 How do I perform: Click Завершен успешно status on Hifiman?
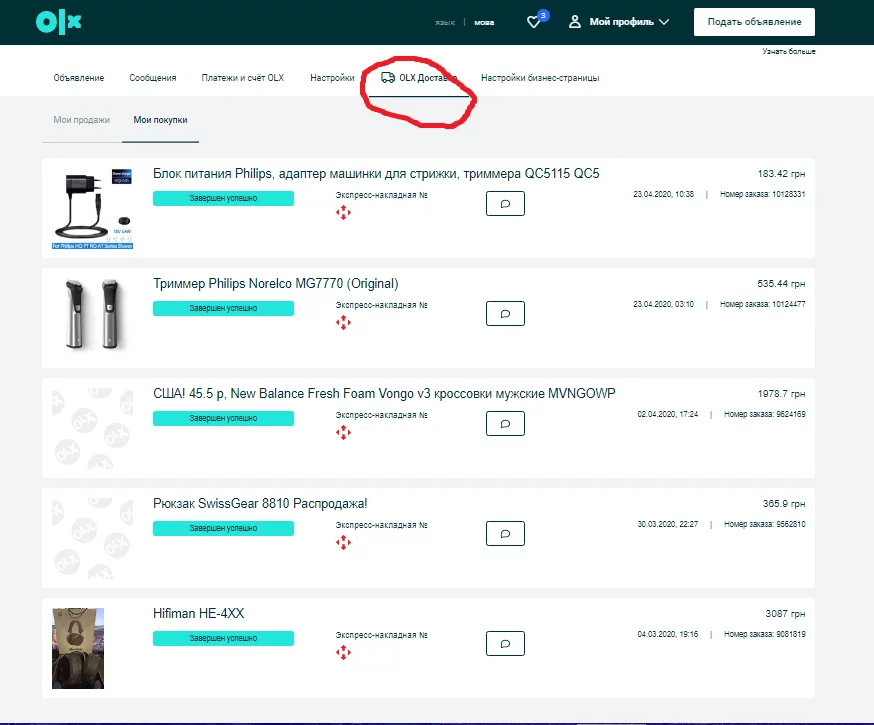[223, 638]
